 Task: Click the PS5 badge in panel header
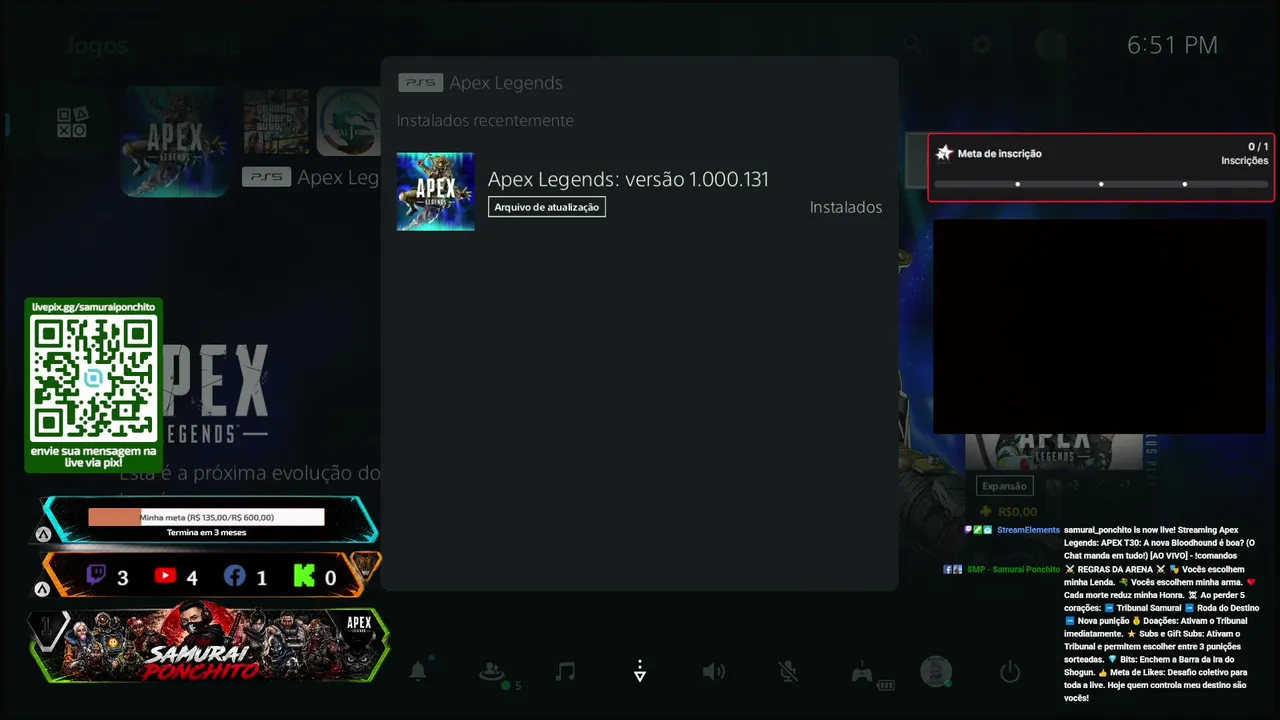point(420,83)
